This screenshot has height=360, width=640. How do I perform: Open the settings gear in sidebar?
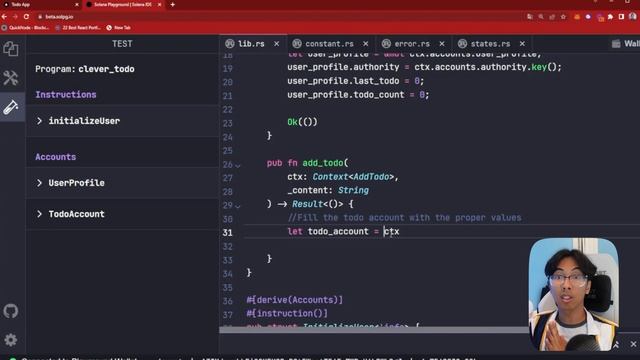(11, 340)
